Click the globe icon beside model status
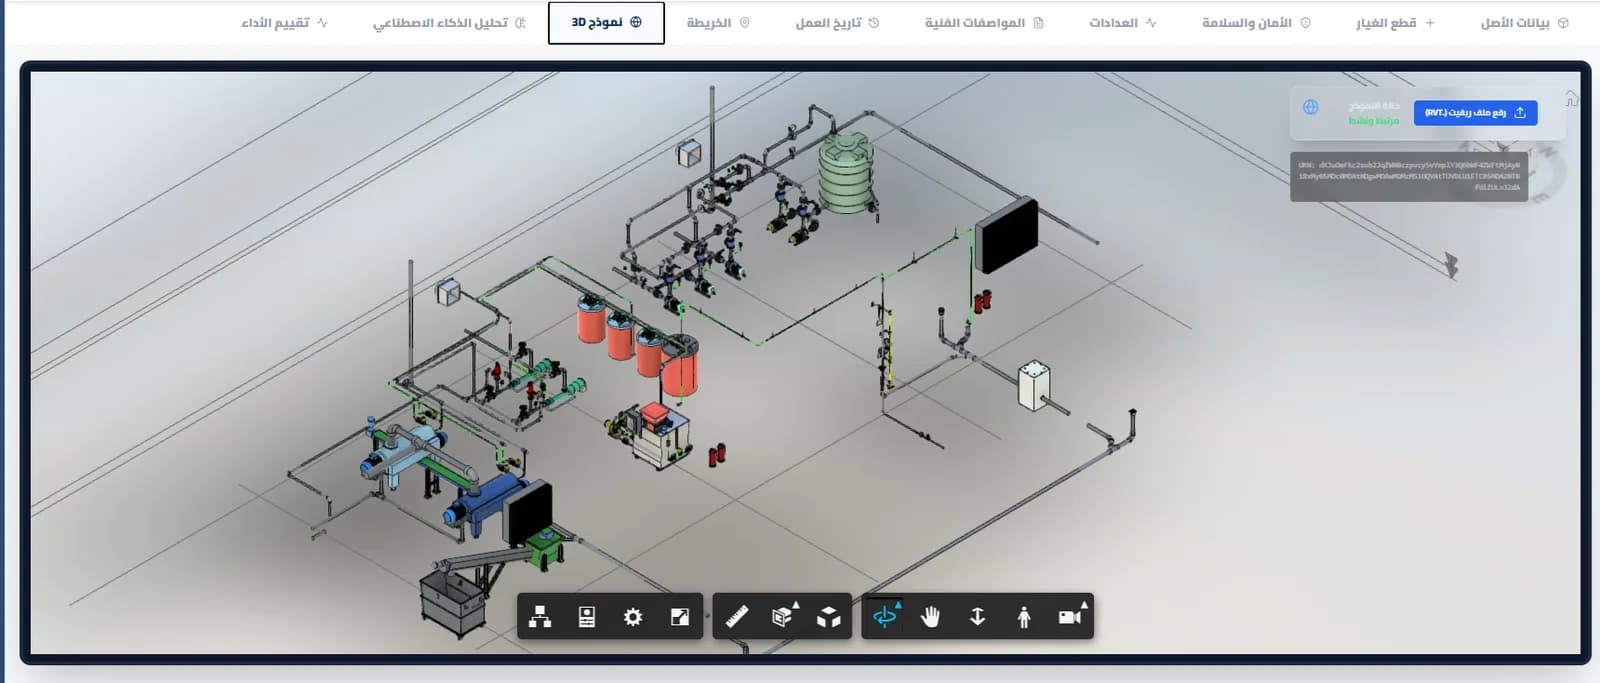The width and height of the screenshot is (1600, 683). pyautogui.click(x=1310, y=107)
